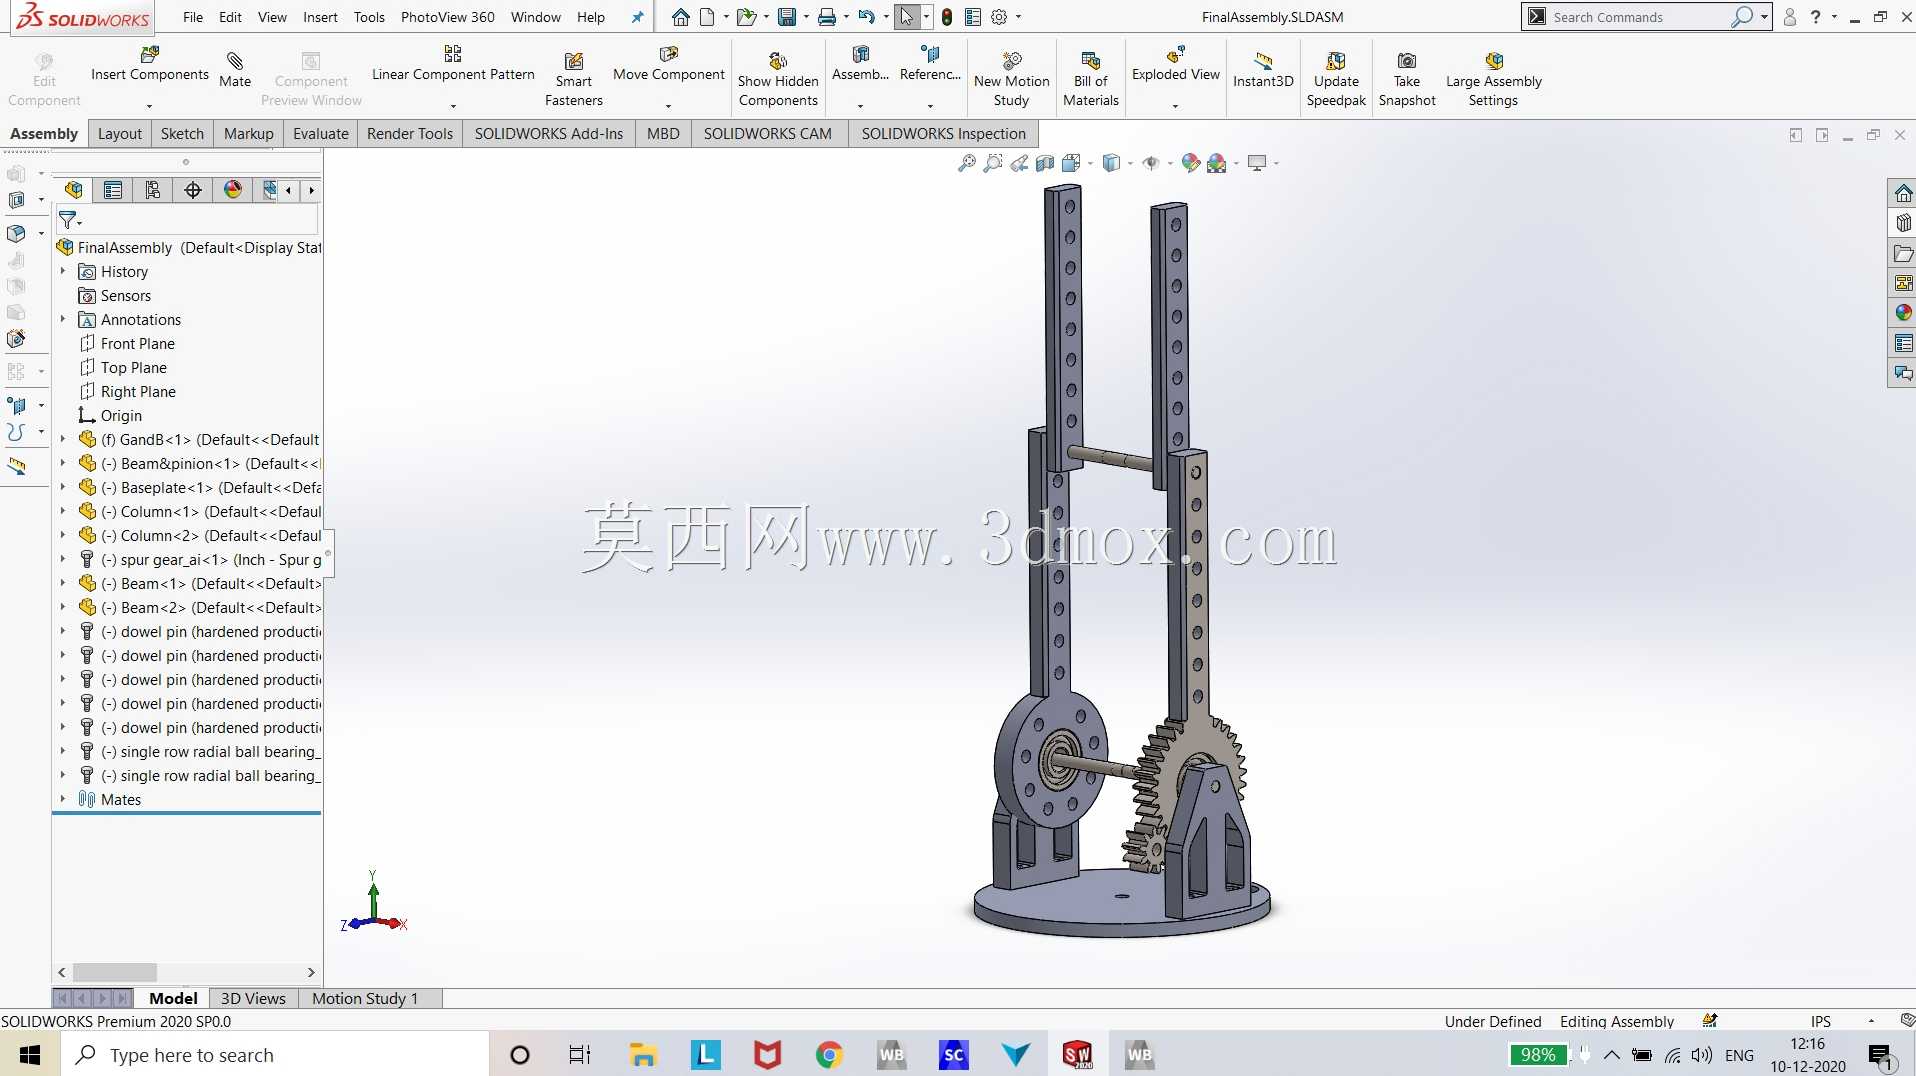Click the Undo icon
The height and width of the screenshot is (1076, 1916).
pyautogui.click(x=866, y=17)
